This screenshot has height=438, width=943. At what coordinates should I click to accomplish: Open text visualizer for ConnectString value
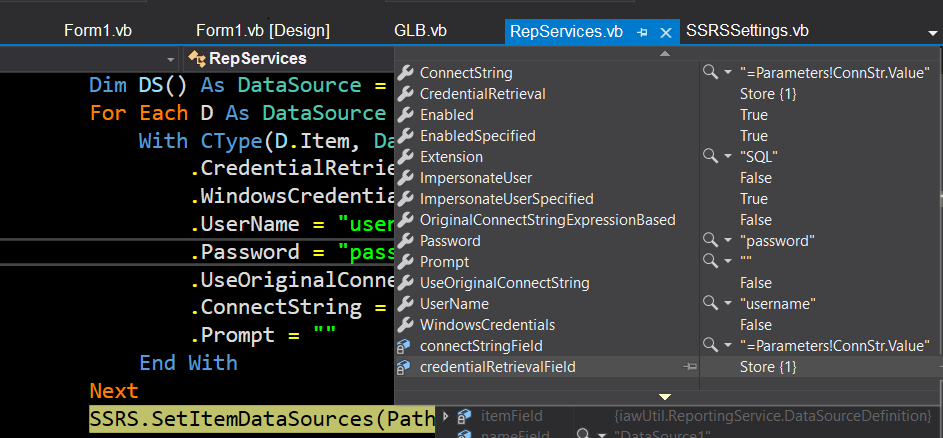tap(710, 73)
